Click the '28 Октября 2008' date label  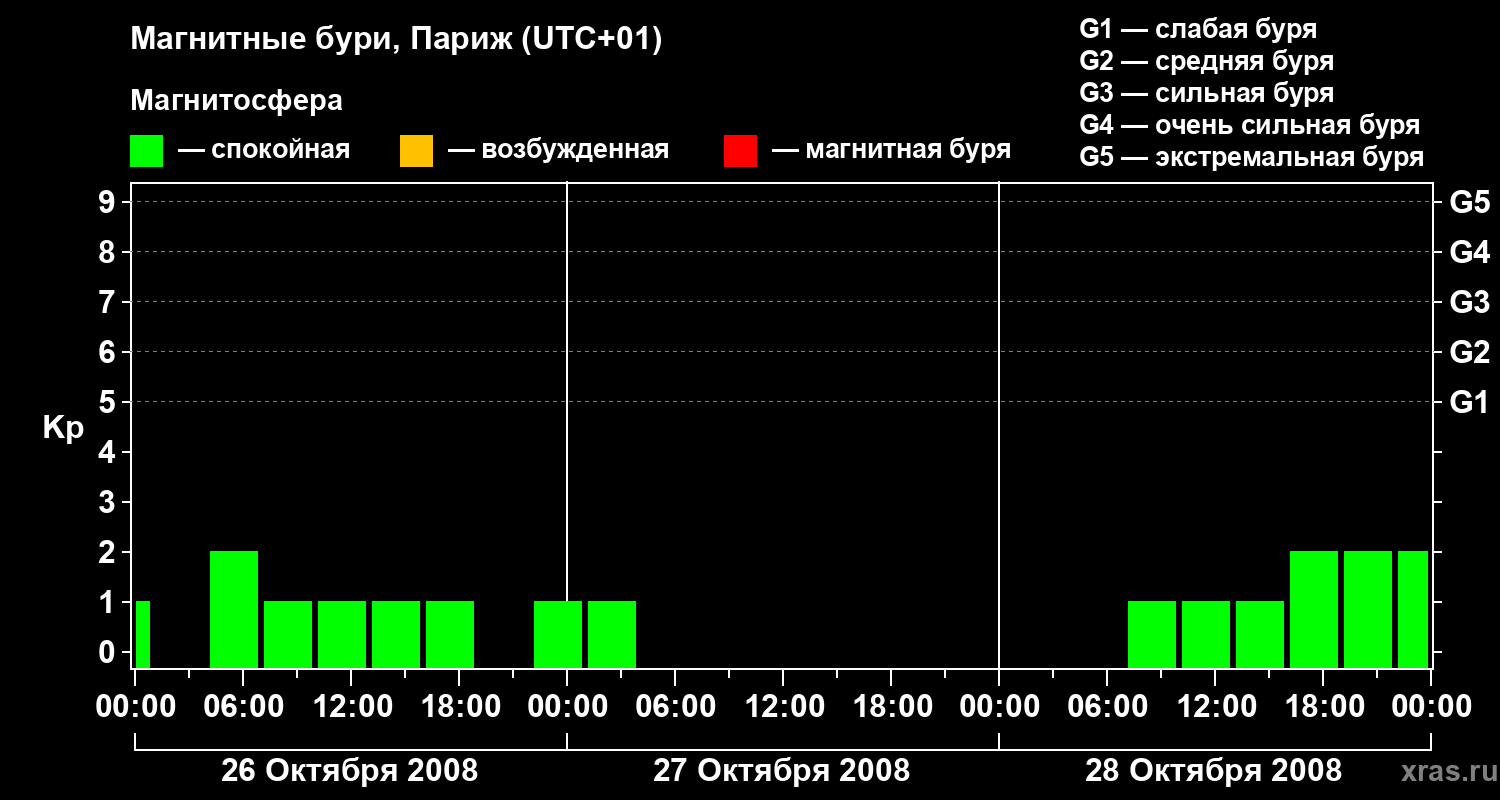coord(1213,770)
